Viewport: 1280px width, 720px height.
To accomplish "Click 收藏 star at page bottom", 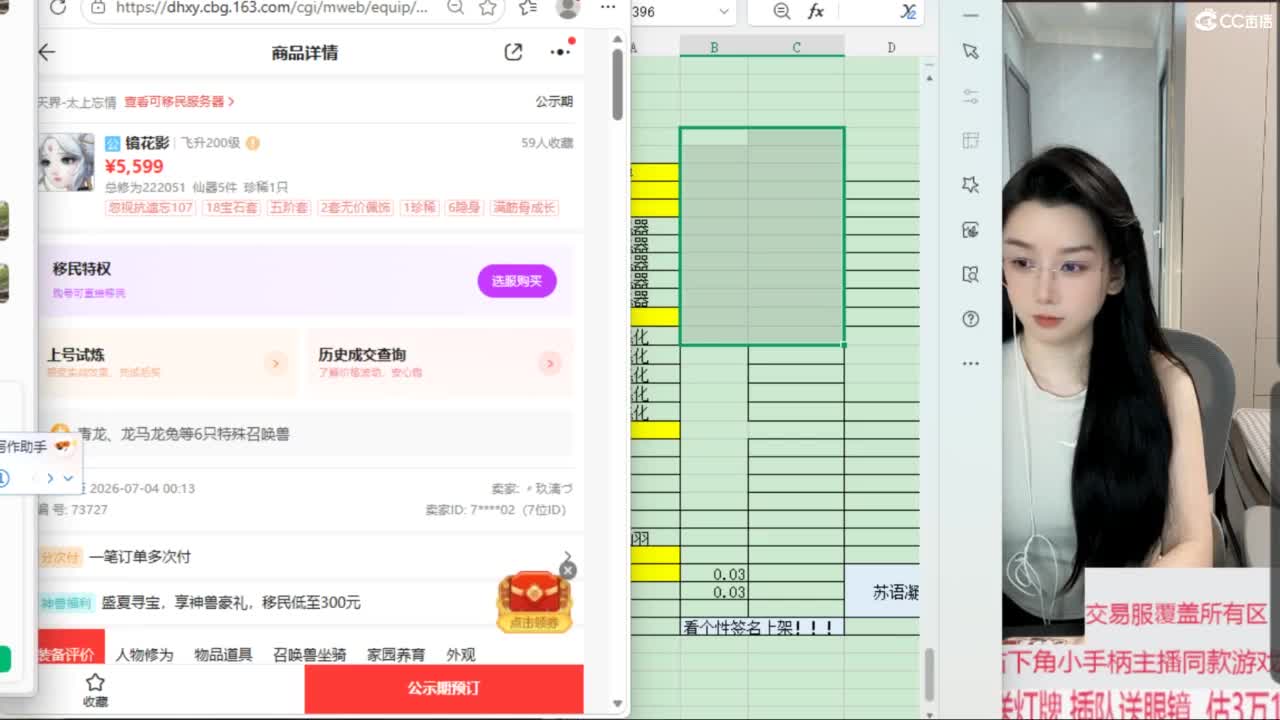I will (x=95, y=689).
